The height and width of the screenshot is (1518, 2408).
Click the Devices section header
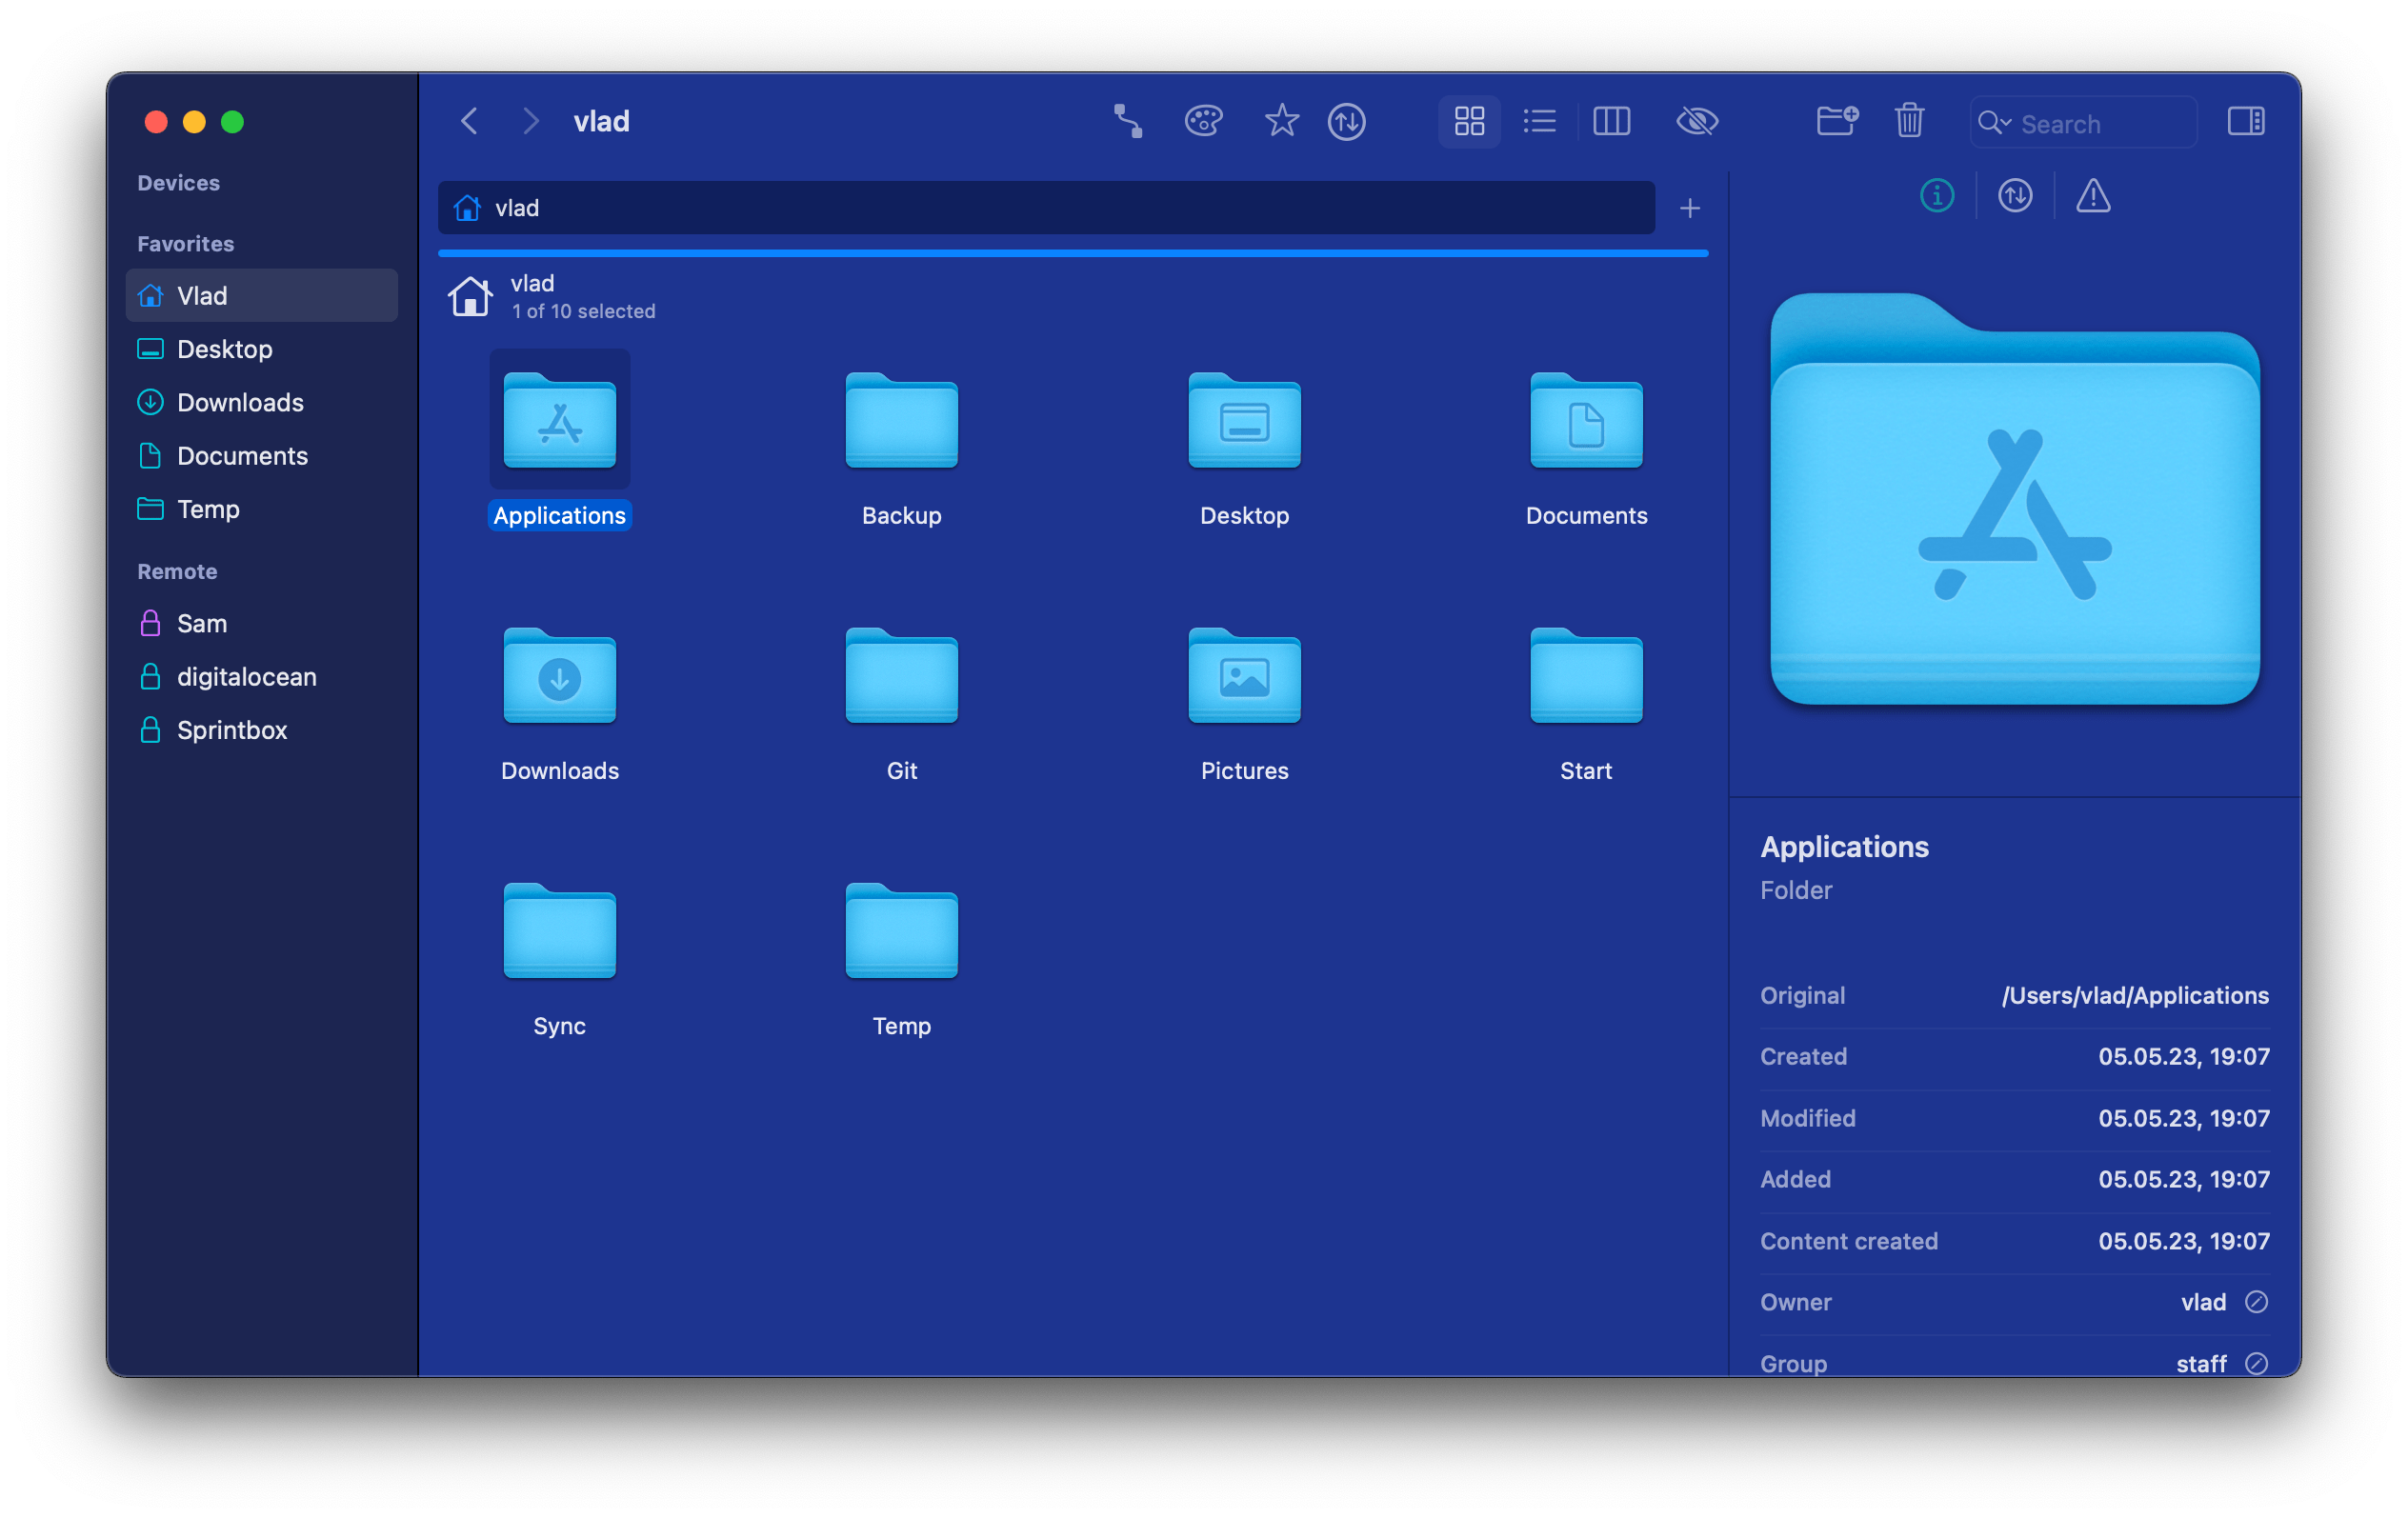point(179,183)
